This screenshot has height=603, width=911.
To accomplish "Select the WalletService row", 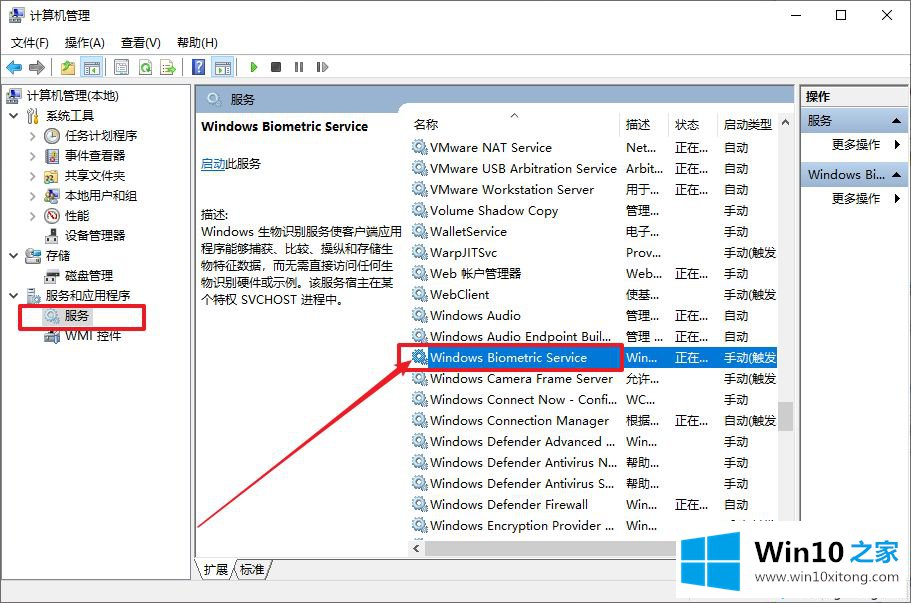I will coord(593,232).
